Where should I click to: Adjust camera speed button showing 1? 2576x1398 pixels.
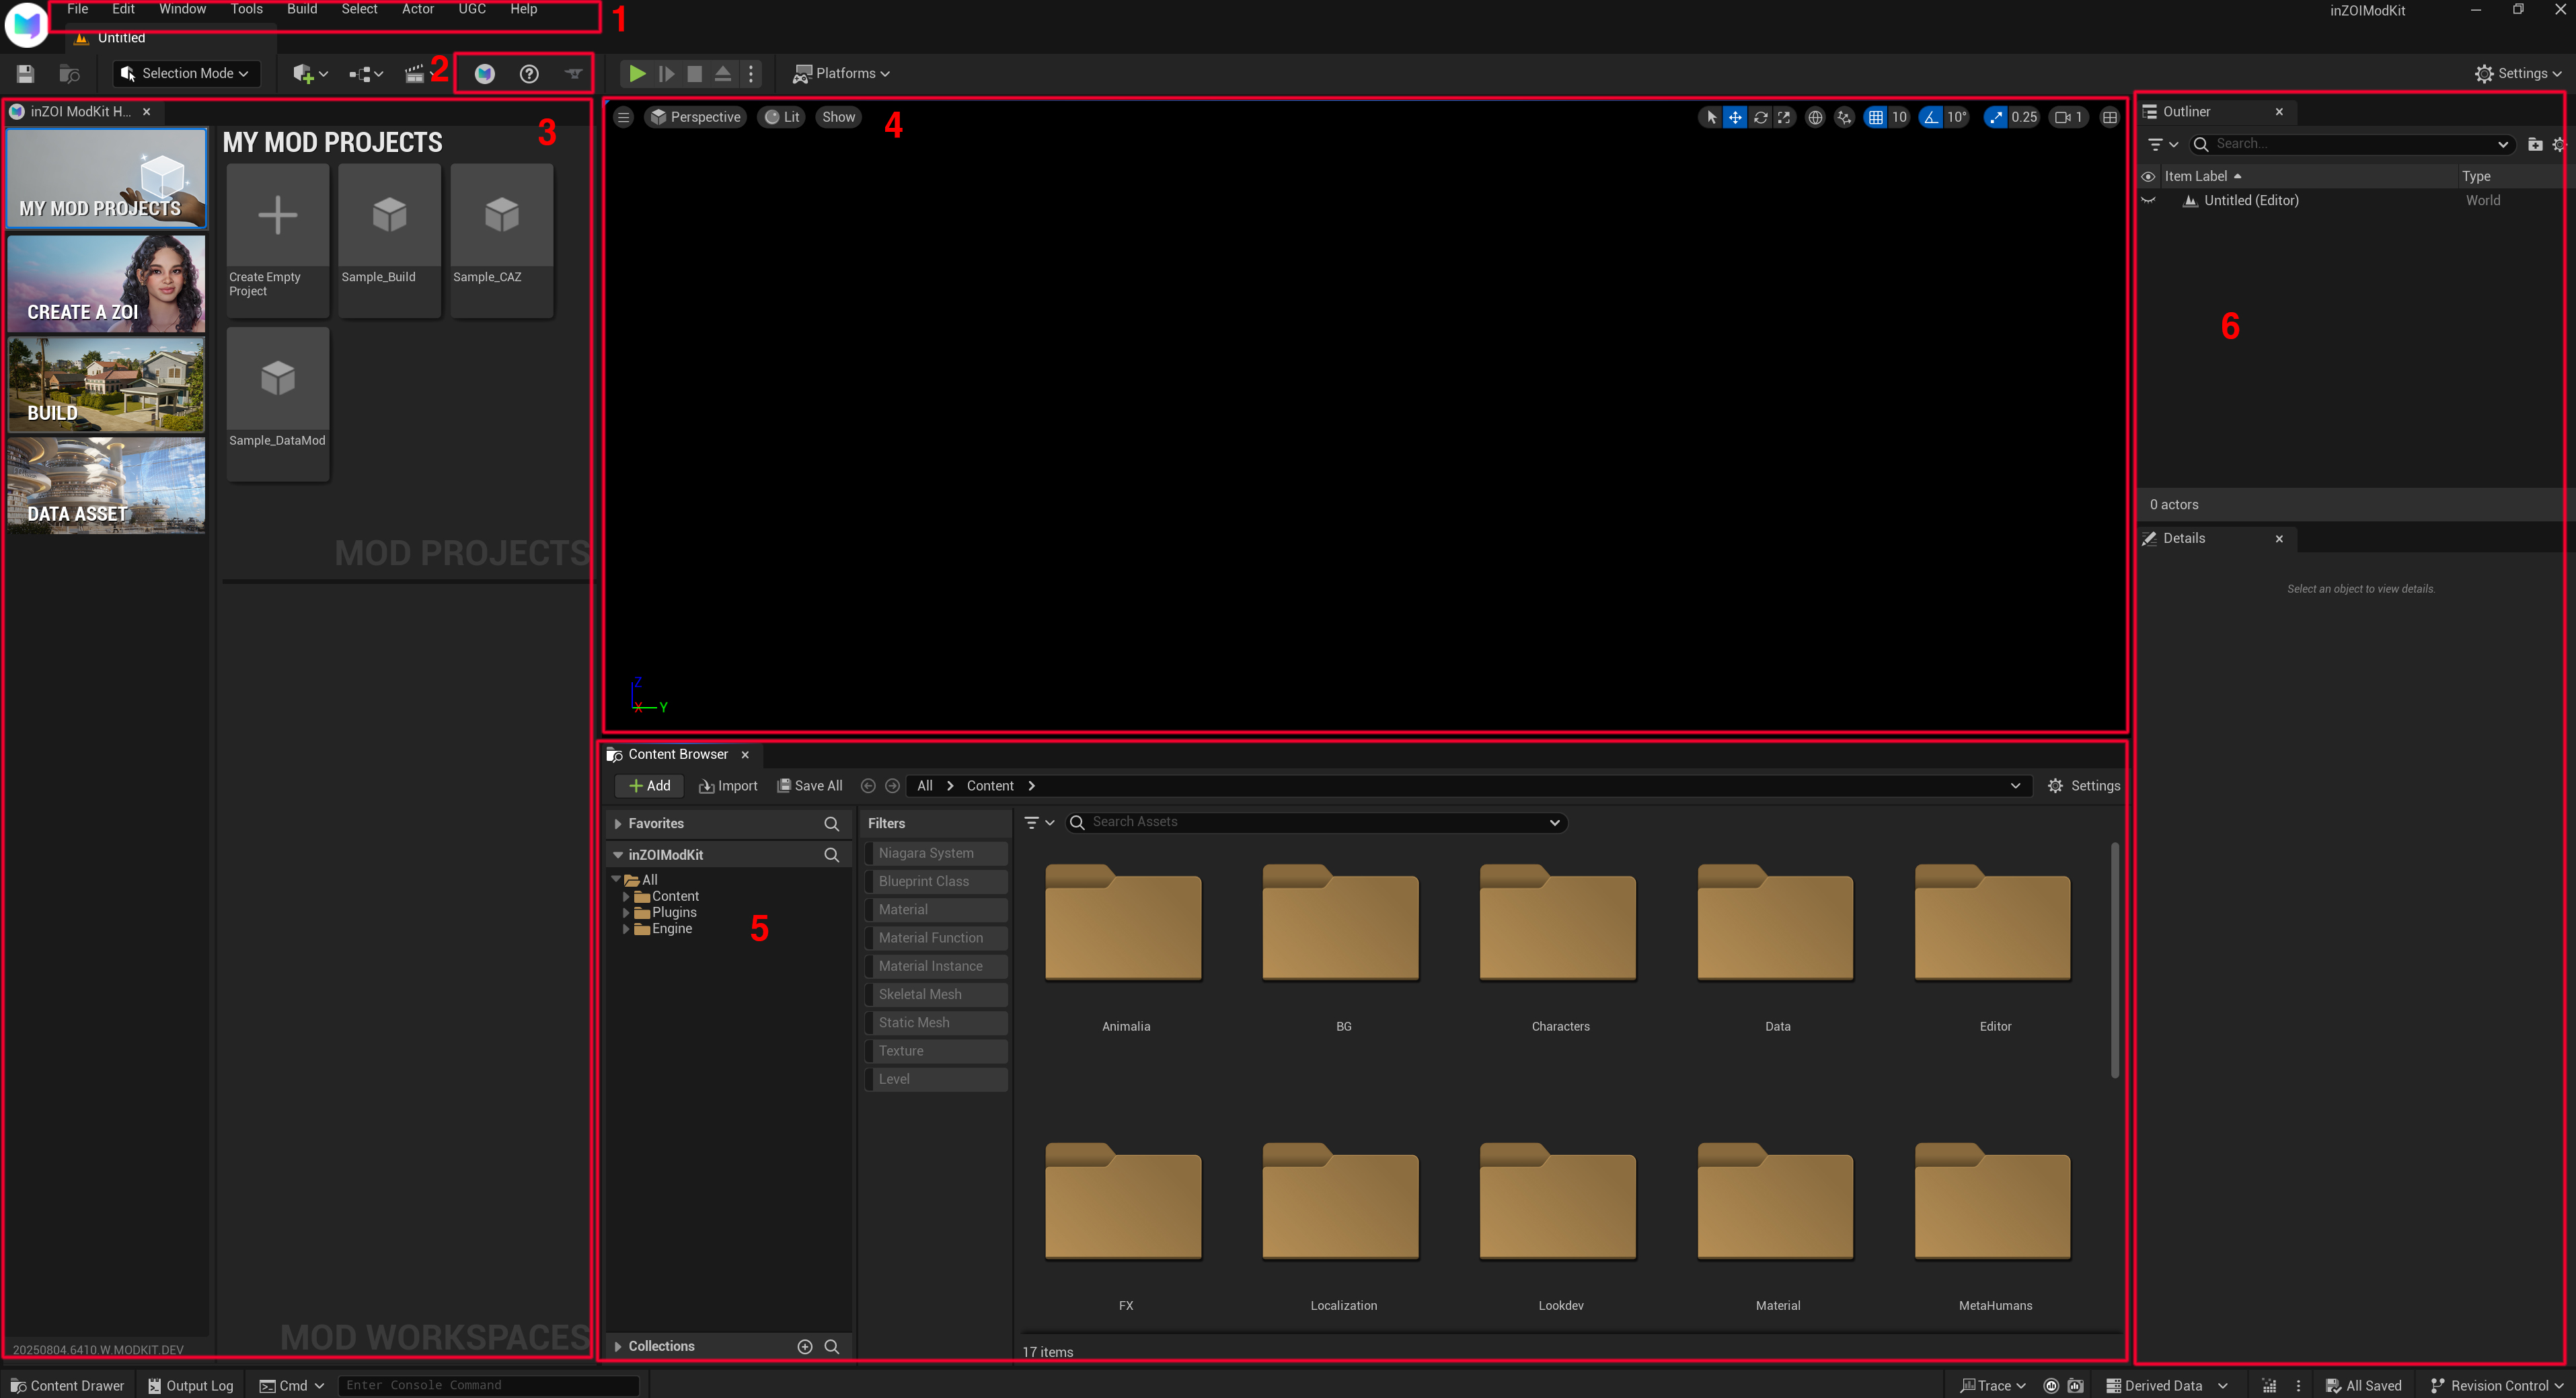[2068, 117]
